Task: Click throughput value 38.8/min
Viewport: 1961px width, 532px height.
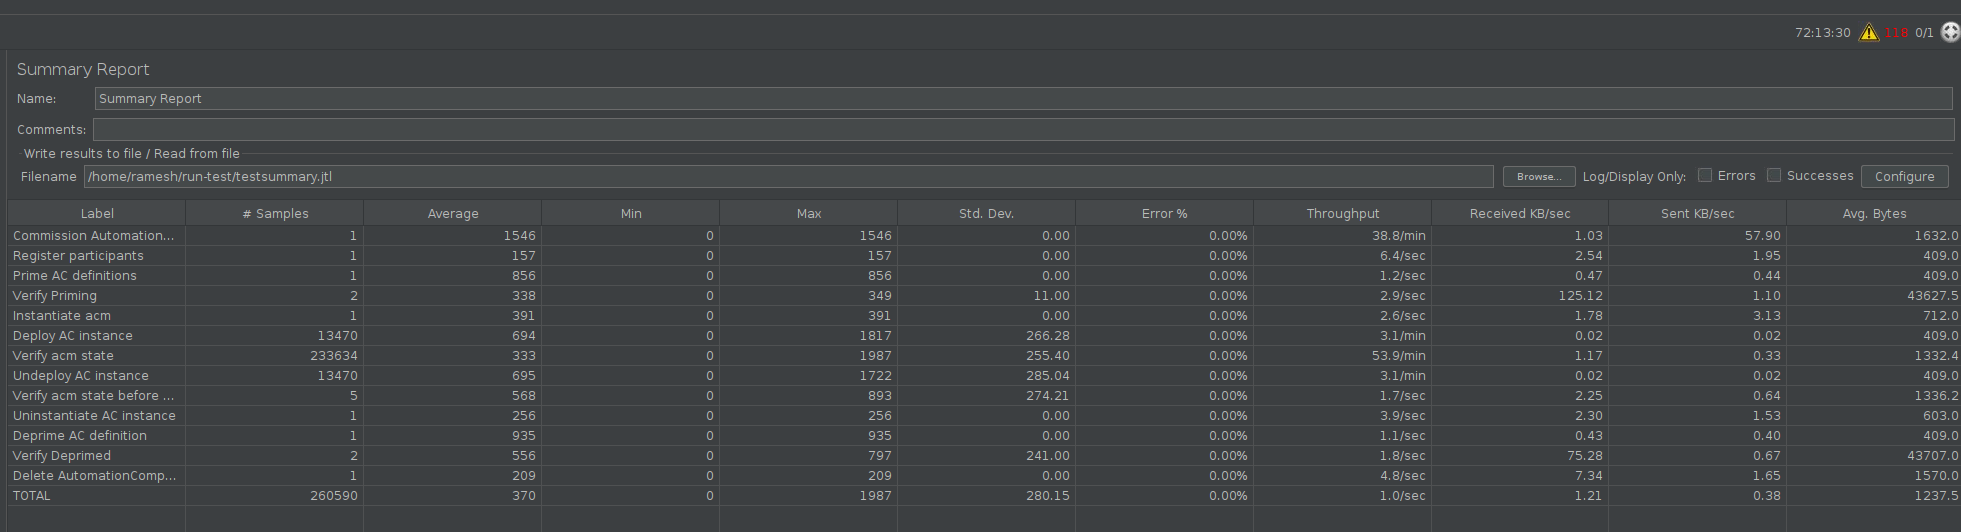Action: click(1398, 235)
